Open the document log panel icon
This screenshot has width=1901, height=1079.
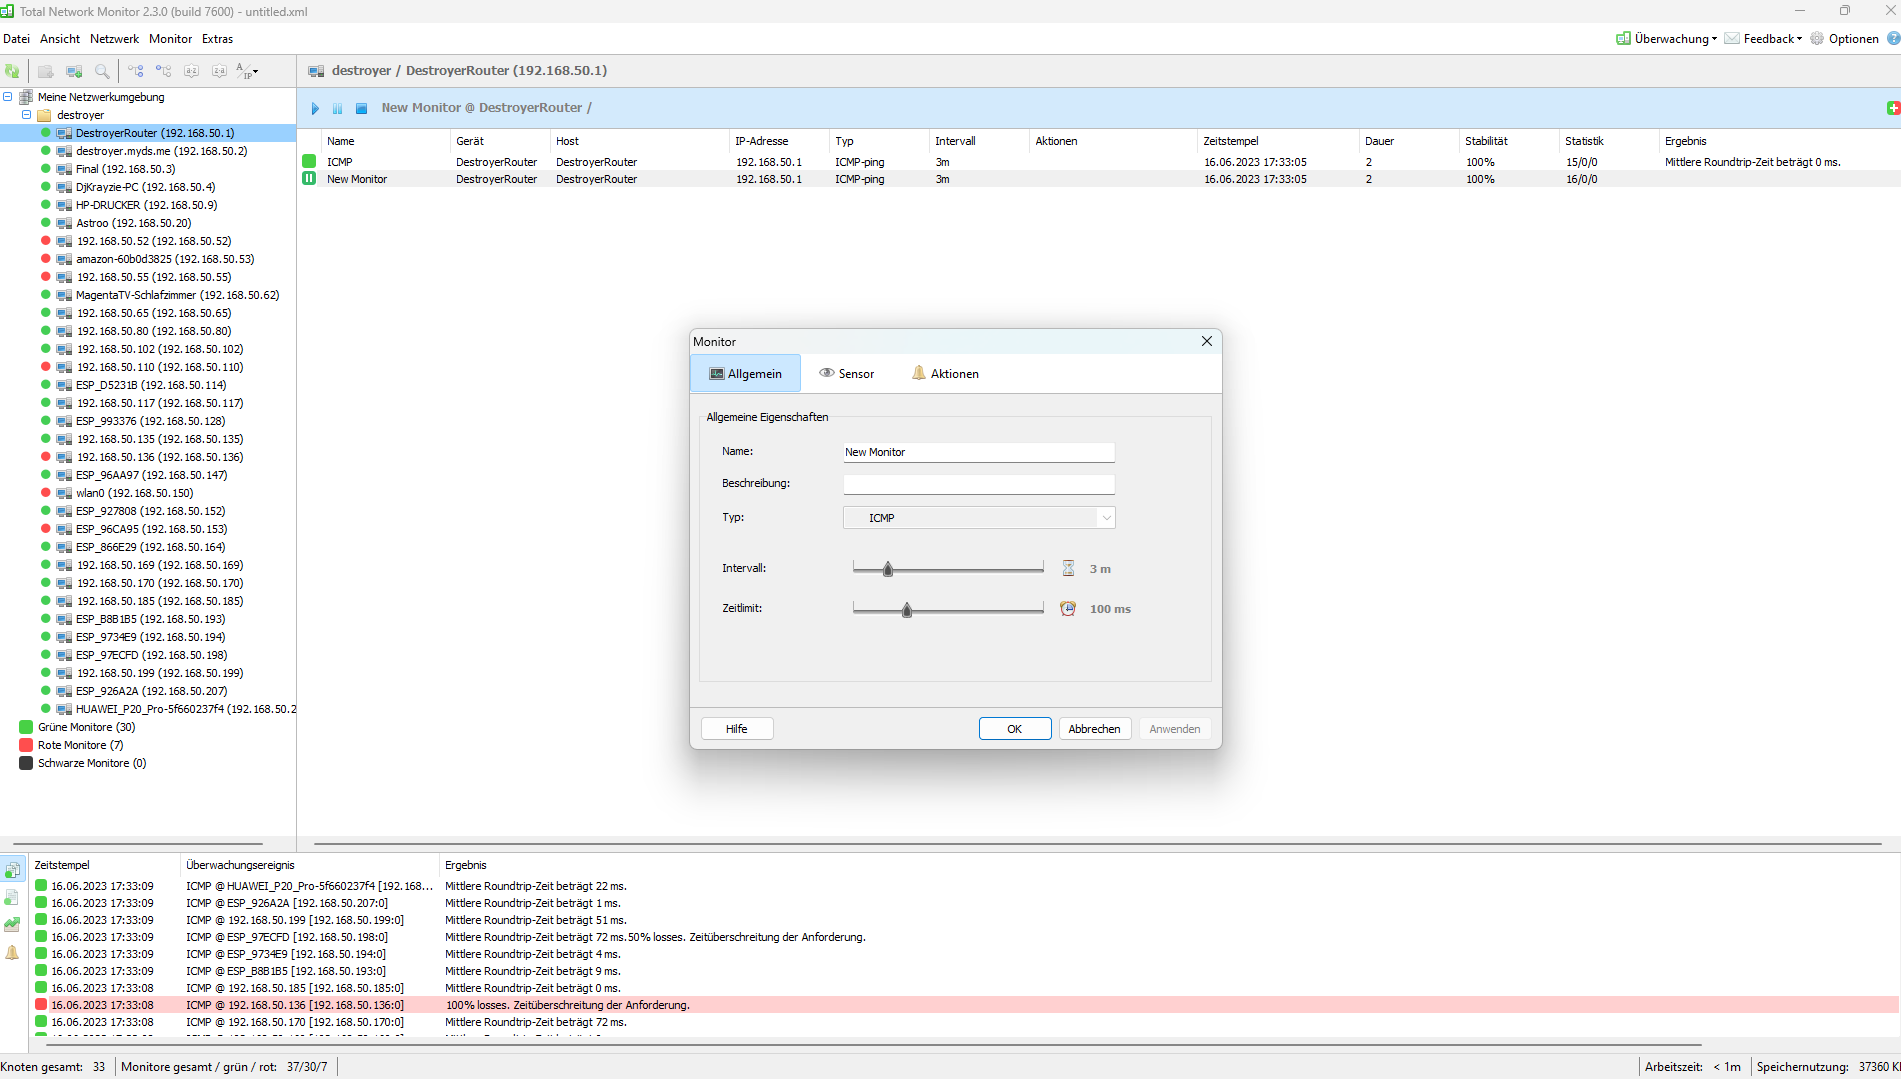[x=12, y=898]
